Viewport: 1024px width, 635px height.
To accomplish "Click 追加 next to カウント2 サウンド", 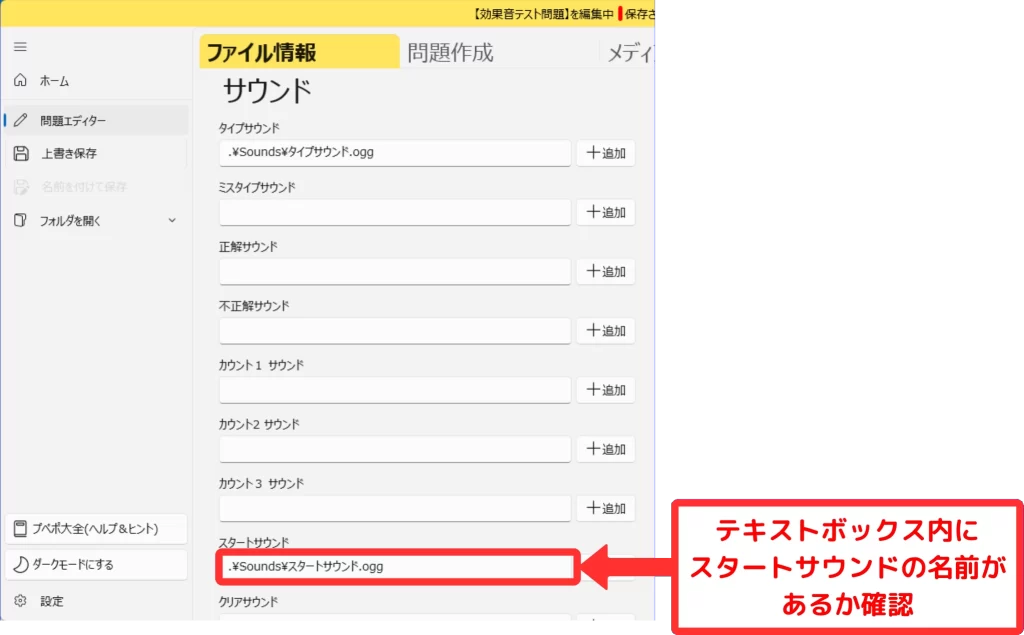I will click(606, 449).
